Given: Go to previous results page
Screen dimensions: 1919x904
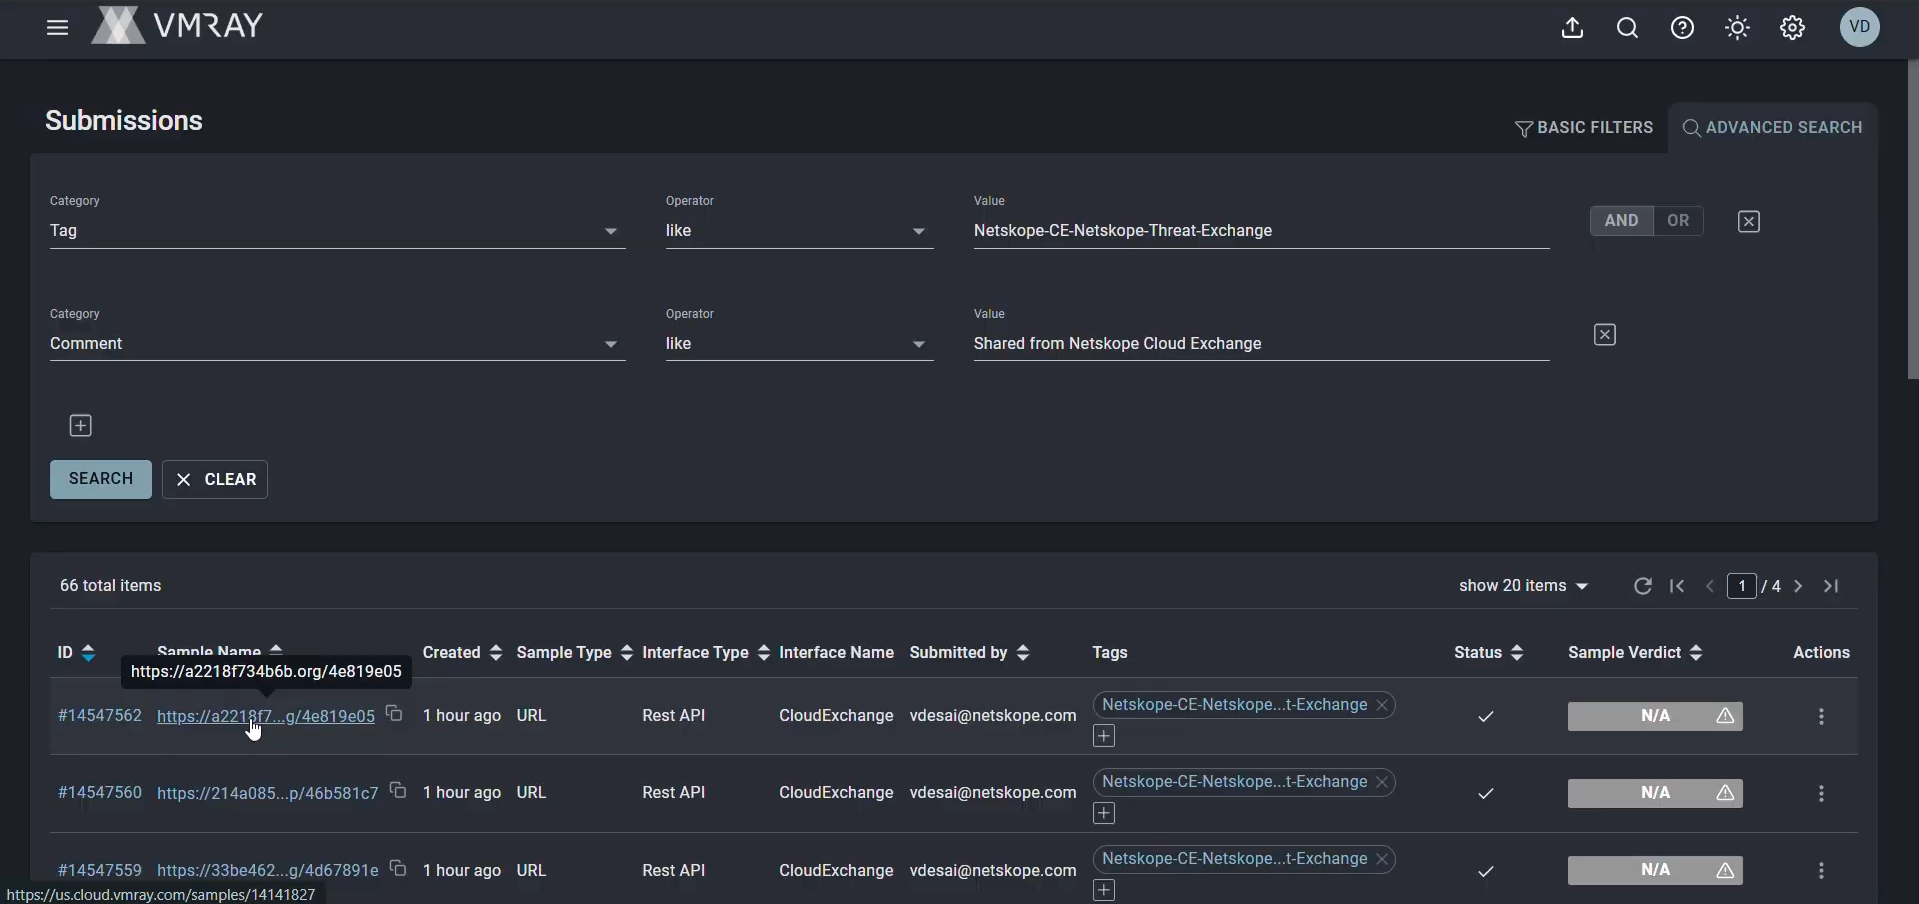Looking at the screenshot, I should click(1710, 586).
